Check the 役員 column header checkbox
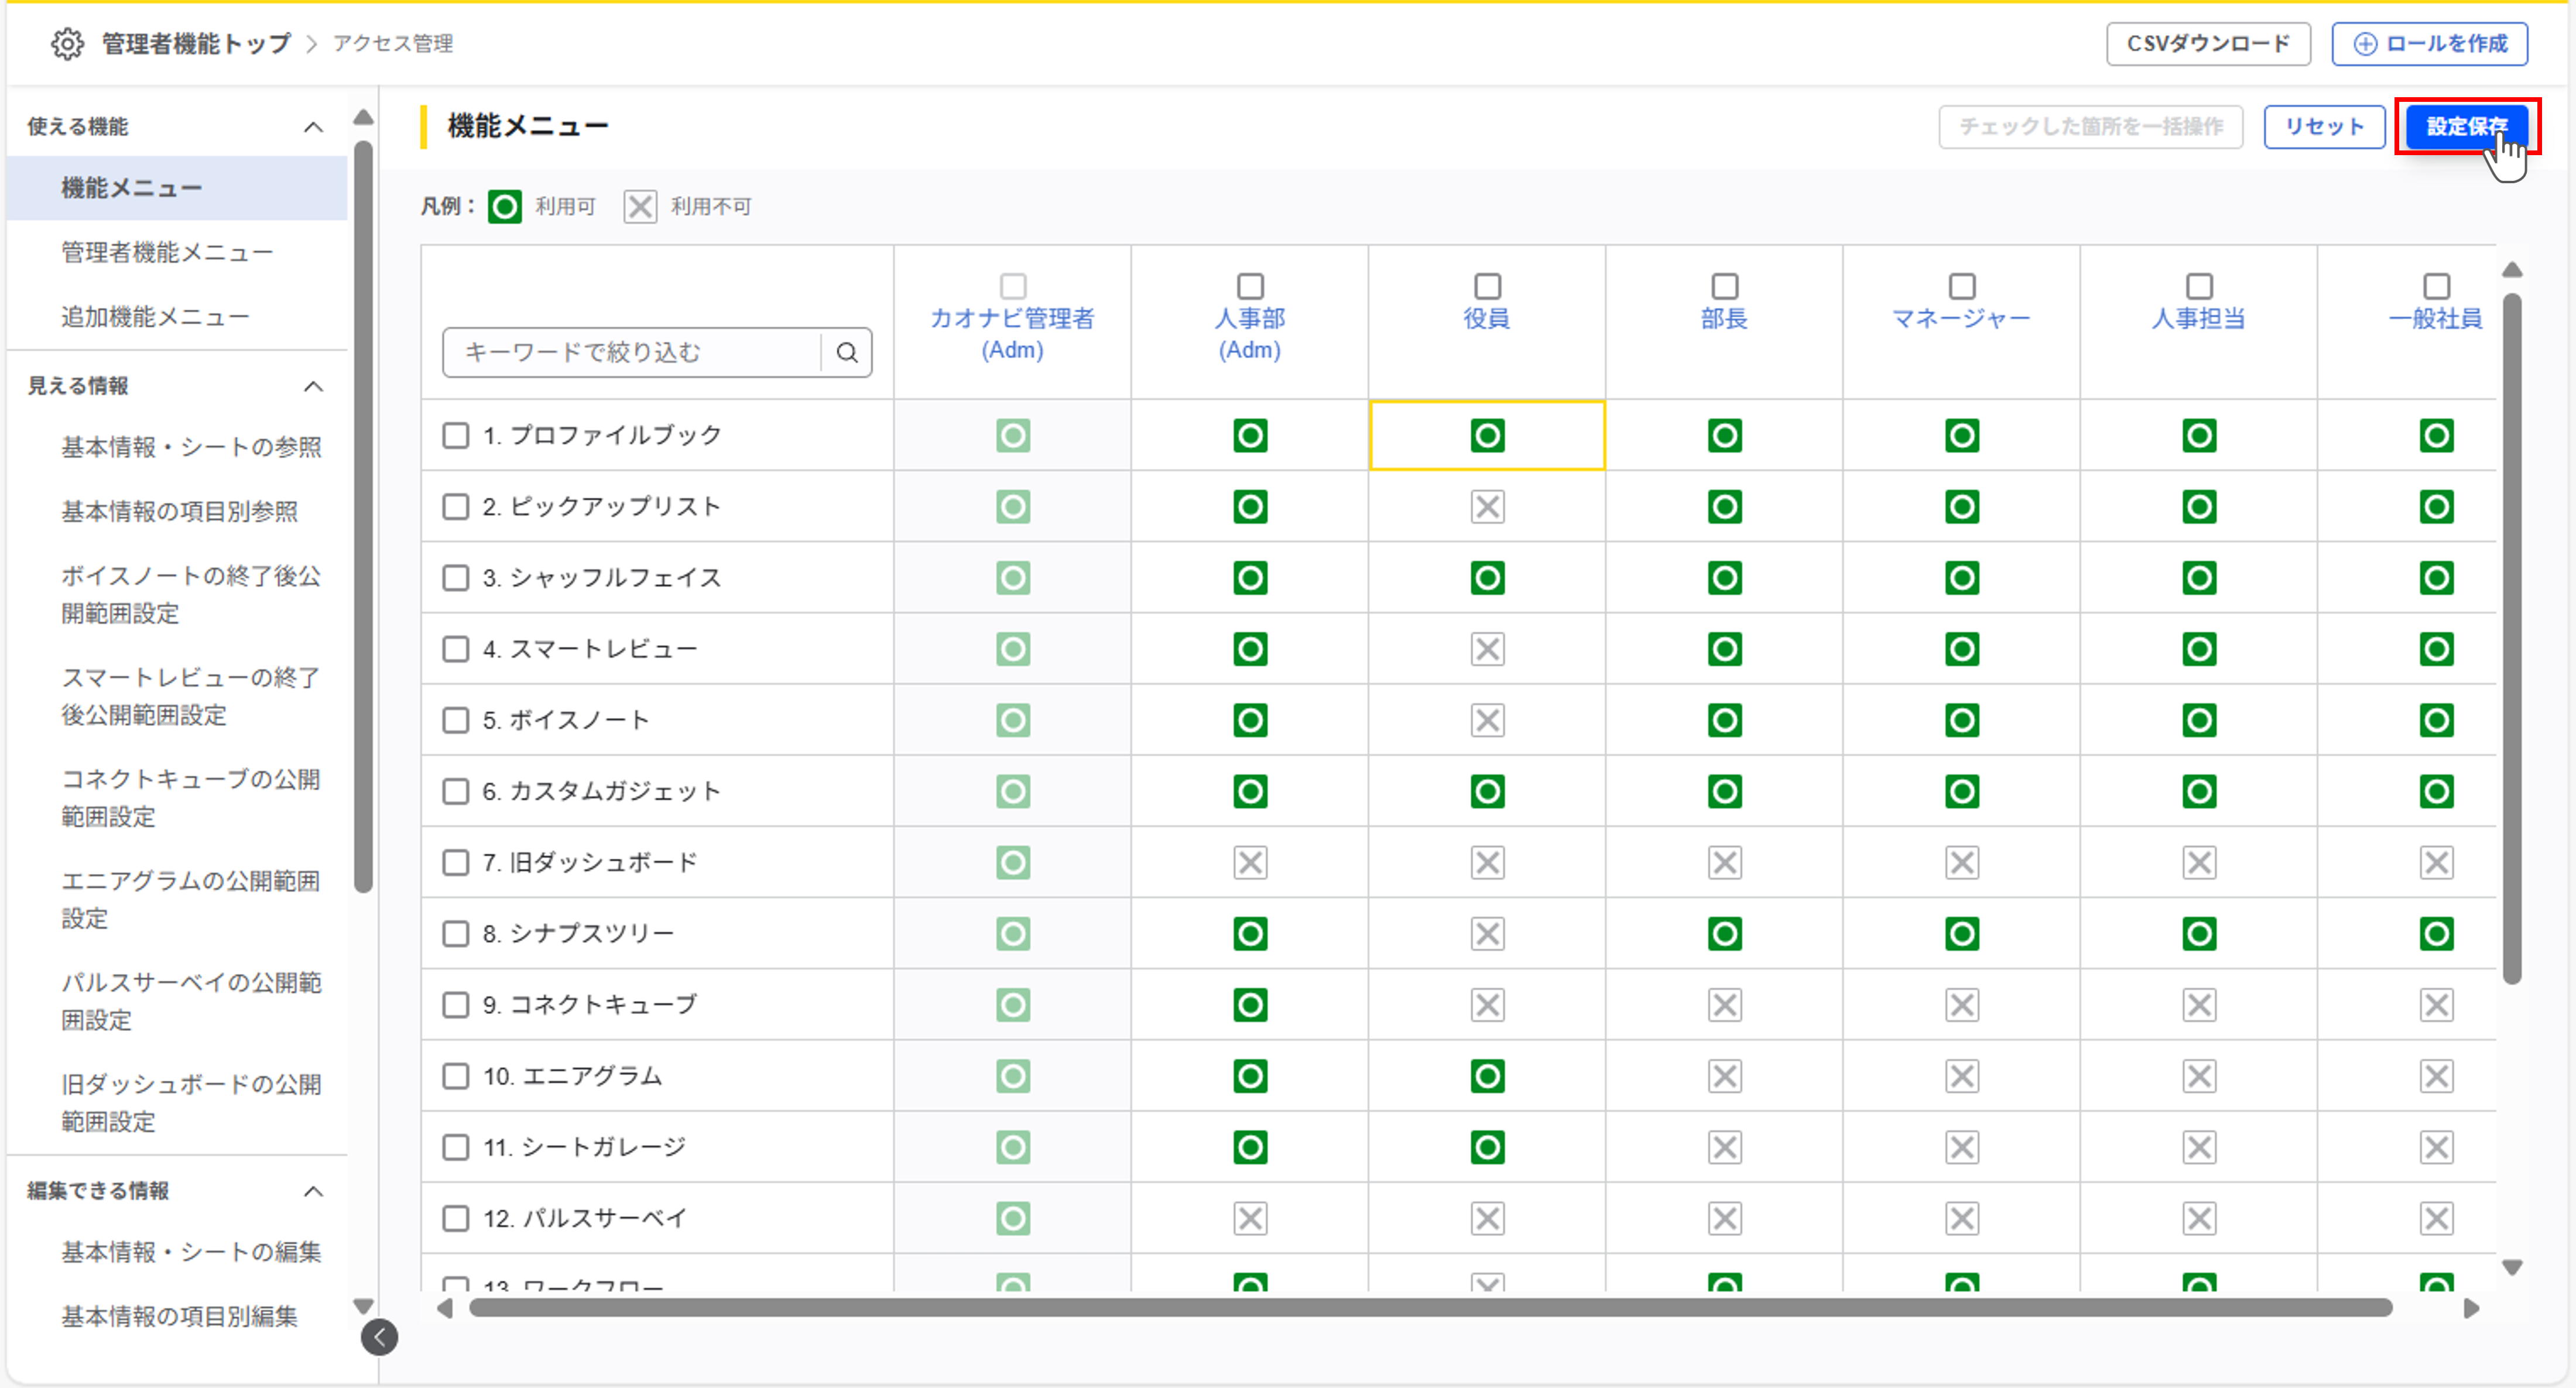This screenshot has height=1388, width=2576. point(1487,286)
